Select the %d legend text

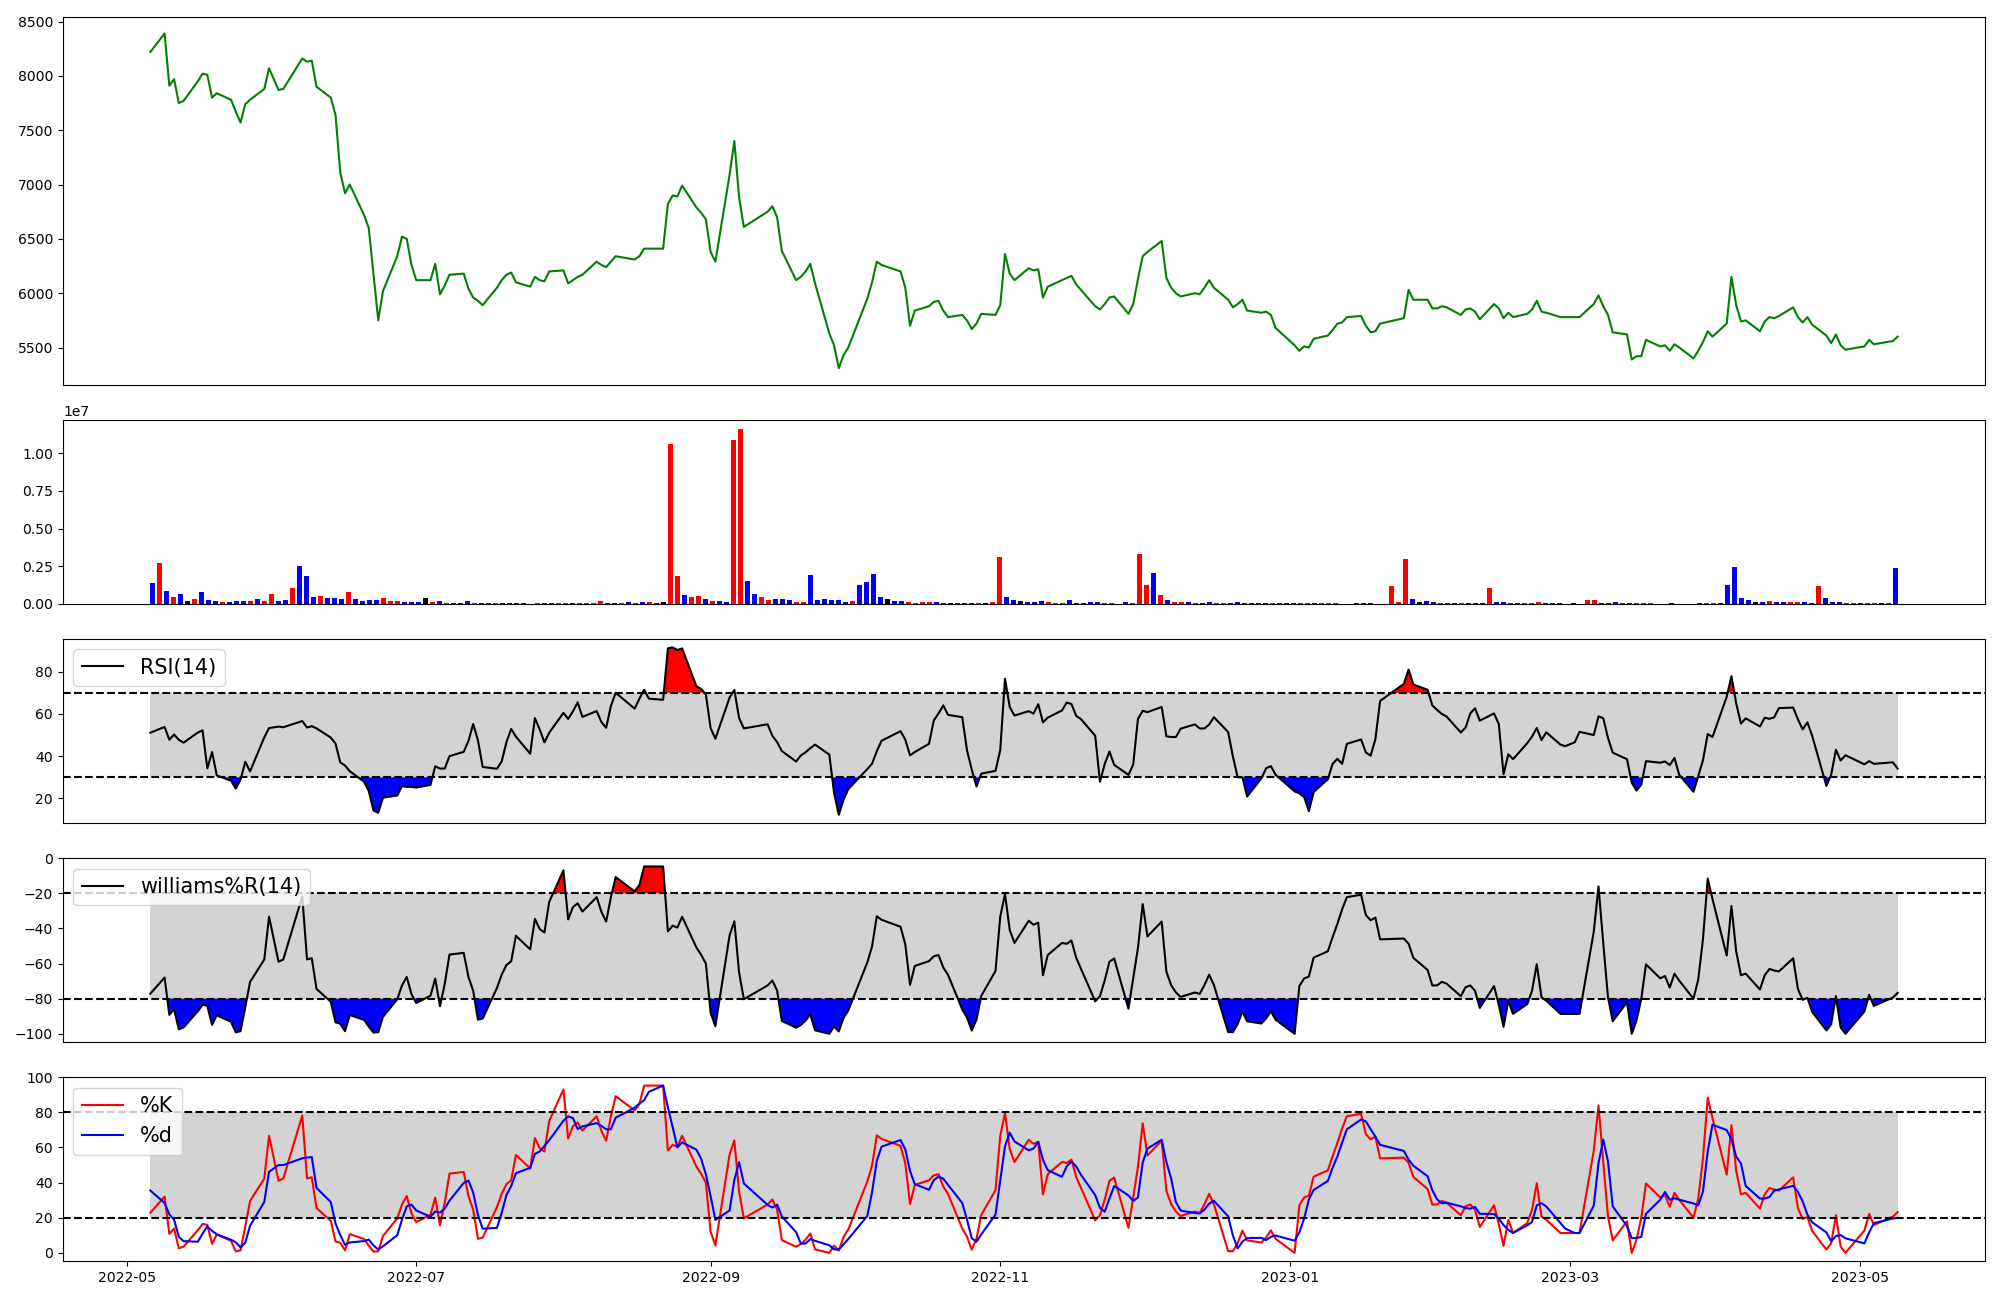tap(156, 1135)
